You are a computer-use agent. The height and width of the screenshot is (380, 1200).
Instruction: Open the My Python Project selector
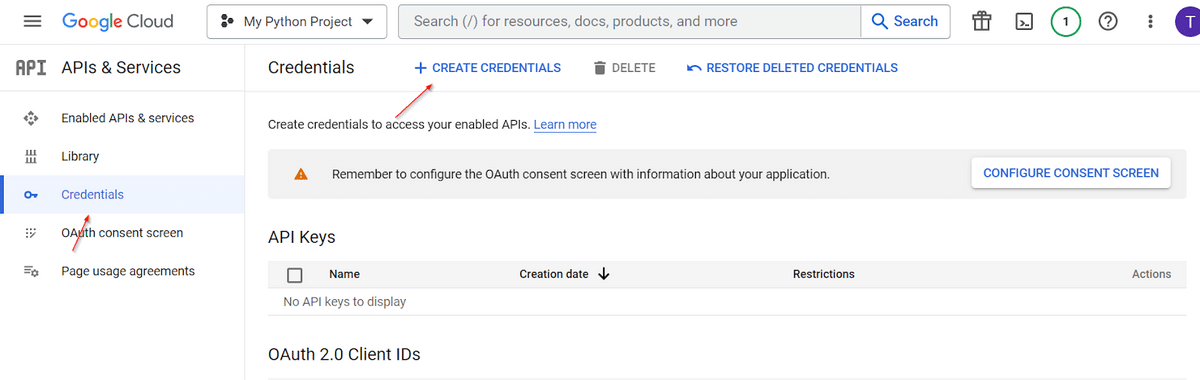click(x=296, y=21)
